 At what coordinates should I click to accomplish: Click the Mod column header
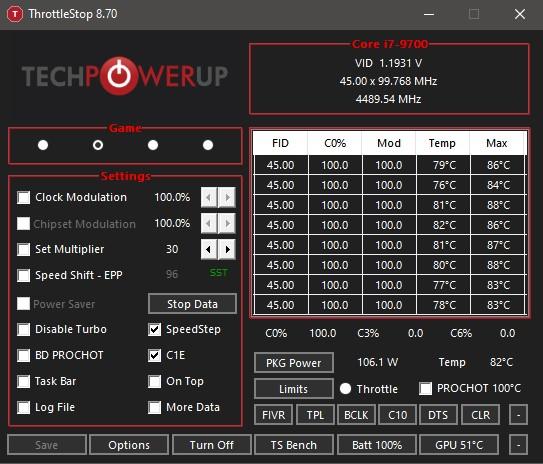pos(389,143)
